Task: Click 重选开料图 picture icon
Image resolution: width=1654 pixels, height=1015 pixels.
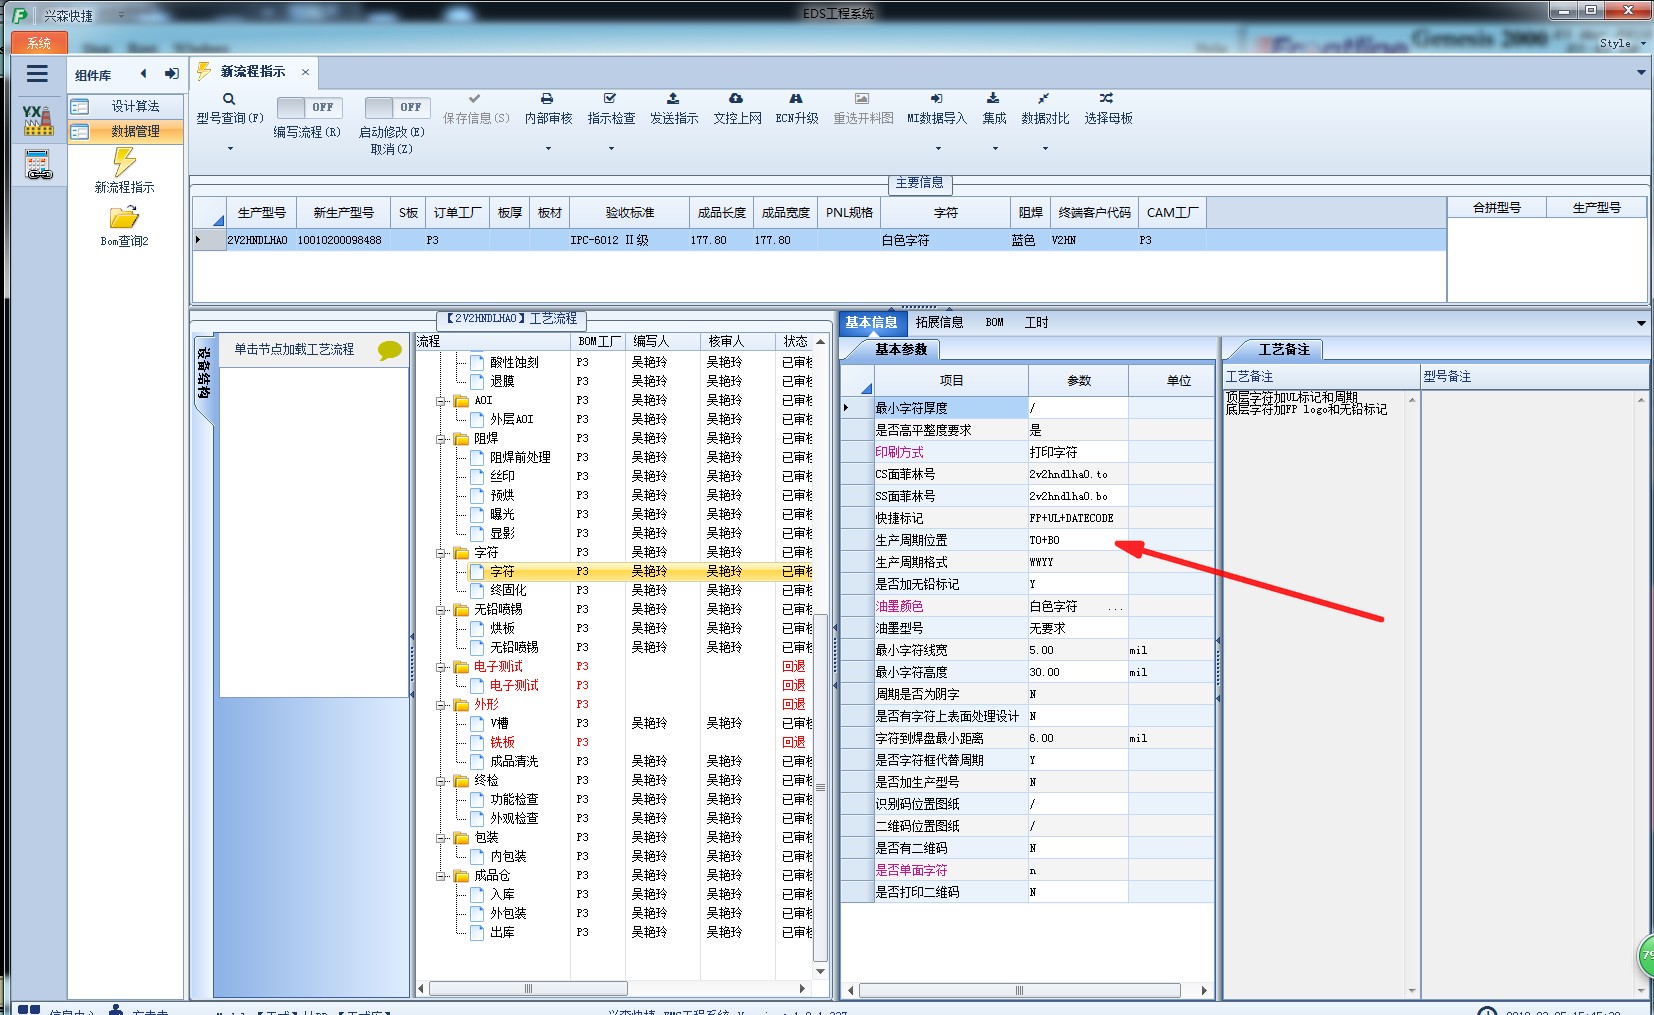Action: coord(862,99)
